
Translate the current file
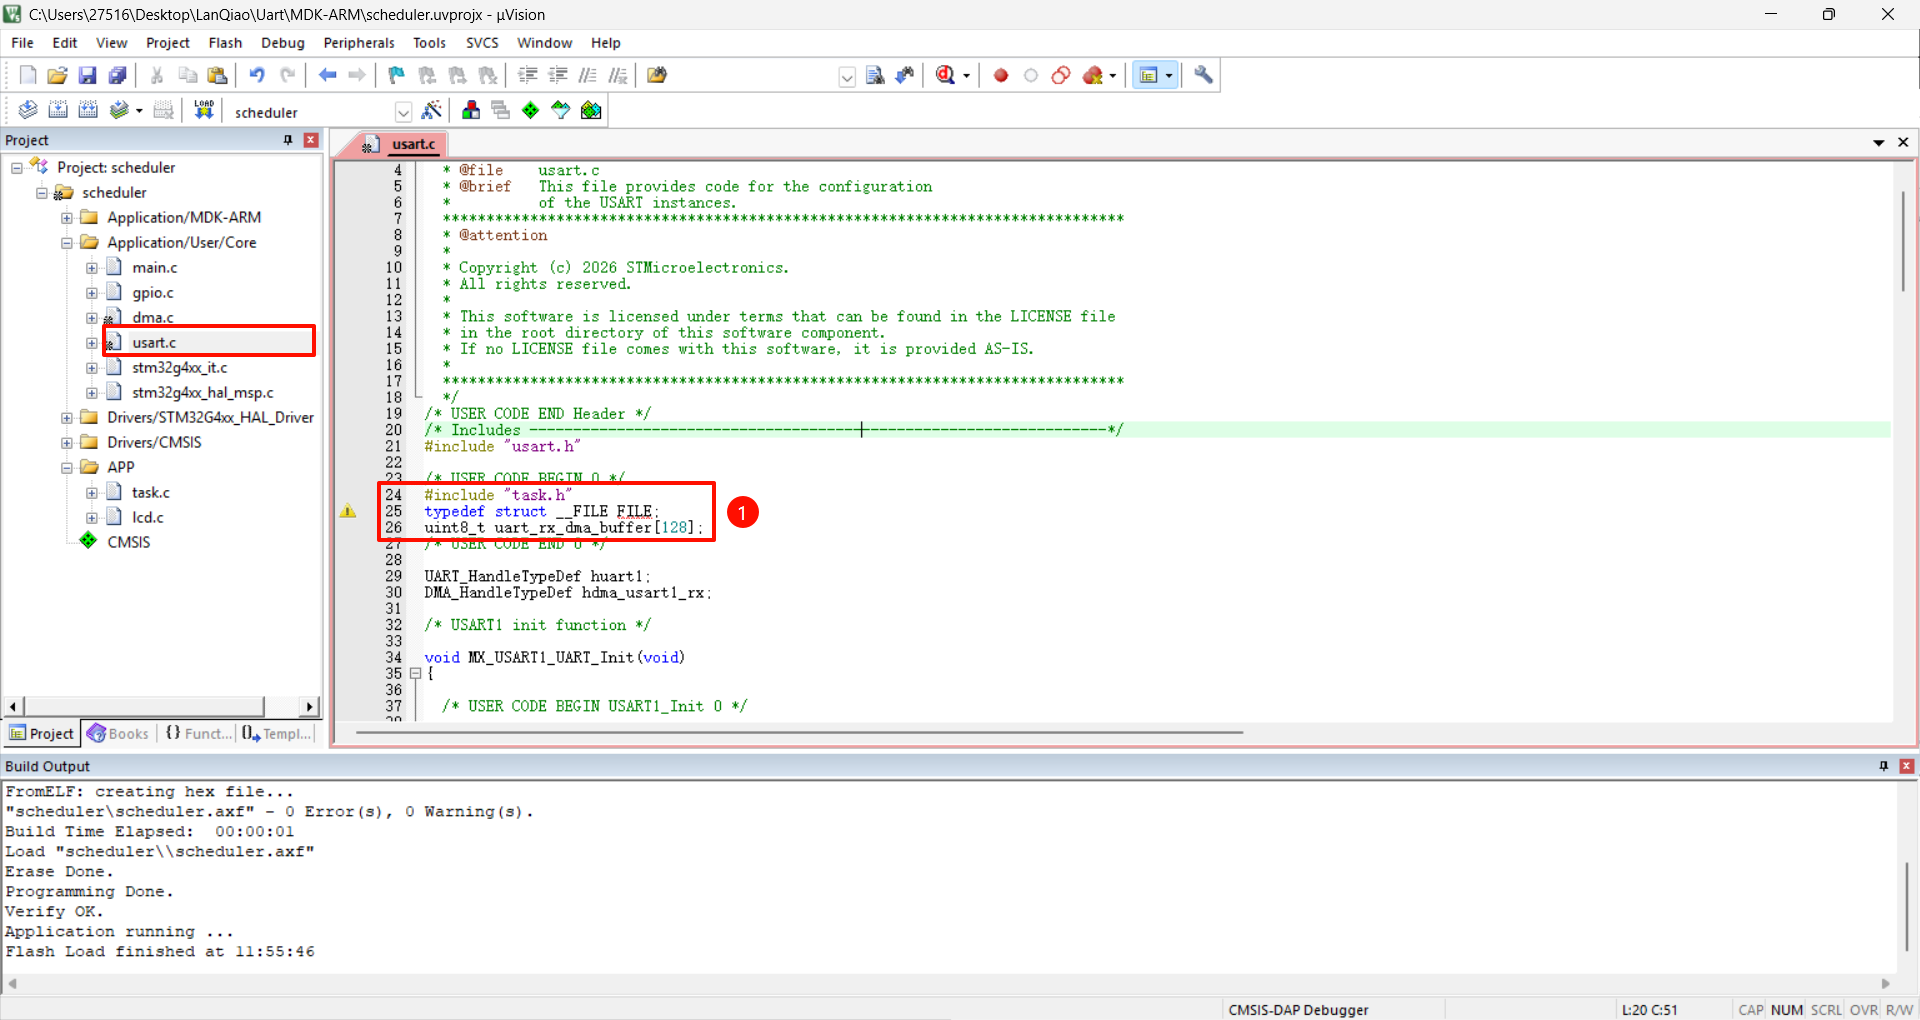click(x=28, y=110)
